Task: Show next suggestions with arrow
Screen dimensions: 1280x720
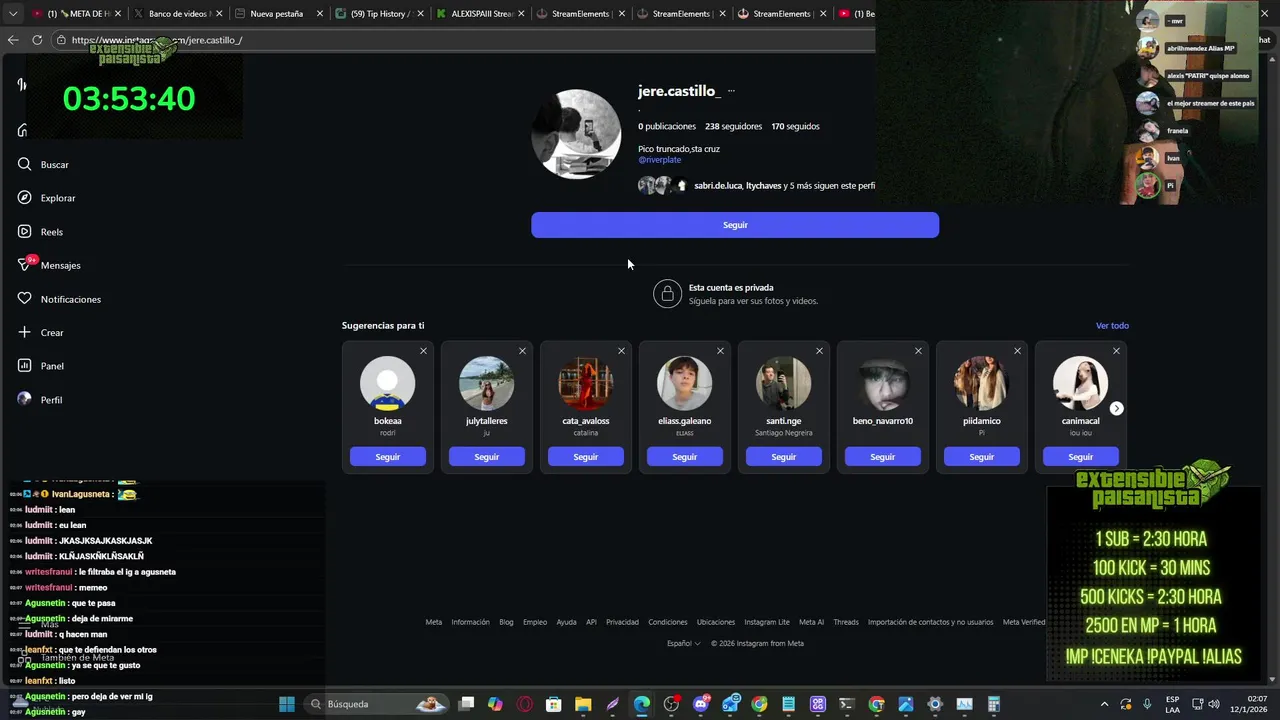Action: point(1116,408)
